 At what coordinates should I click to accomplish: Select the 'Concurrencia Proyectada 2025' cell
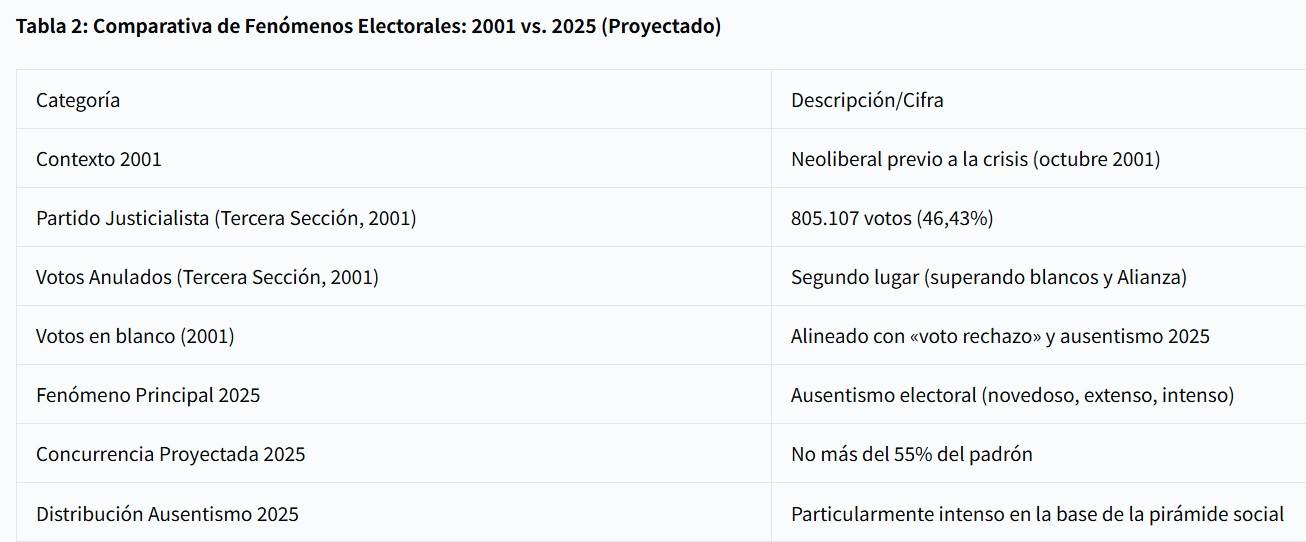pyautogui.click(x=394, y=454)
